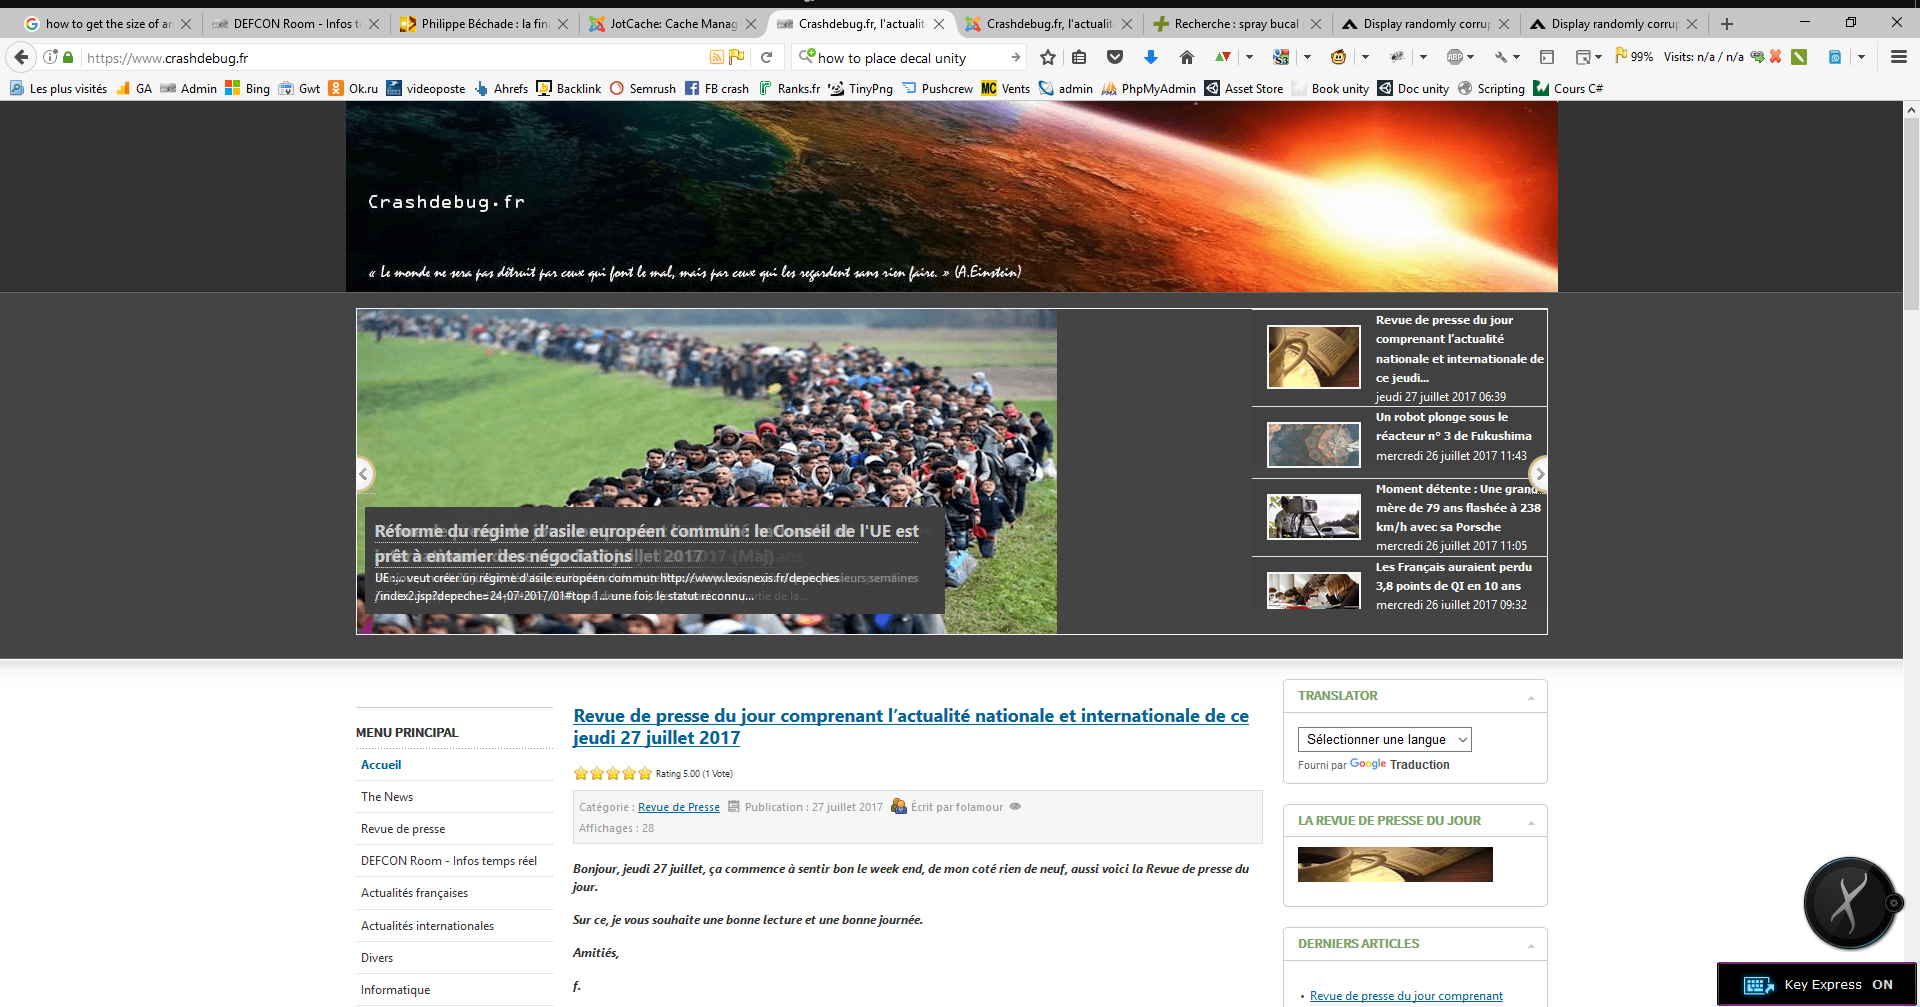The height and width of the screenshot is (1007, 1920).
Task: Open the Sélectionner une langue dropdown
Action: tap(1384, 739)
